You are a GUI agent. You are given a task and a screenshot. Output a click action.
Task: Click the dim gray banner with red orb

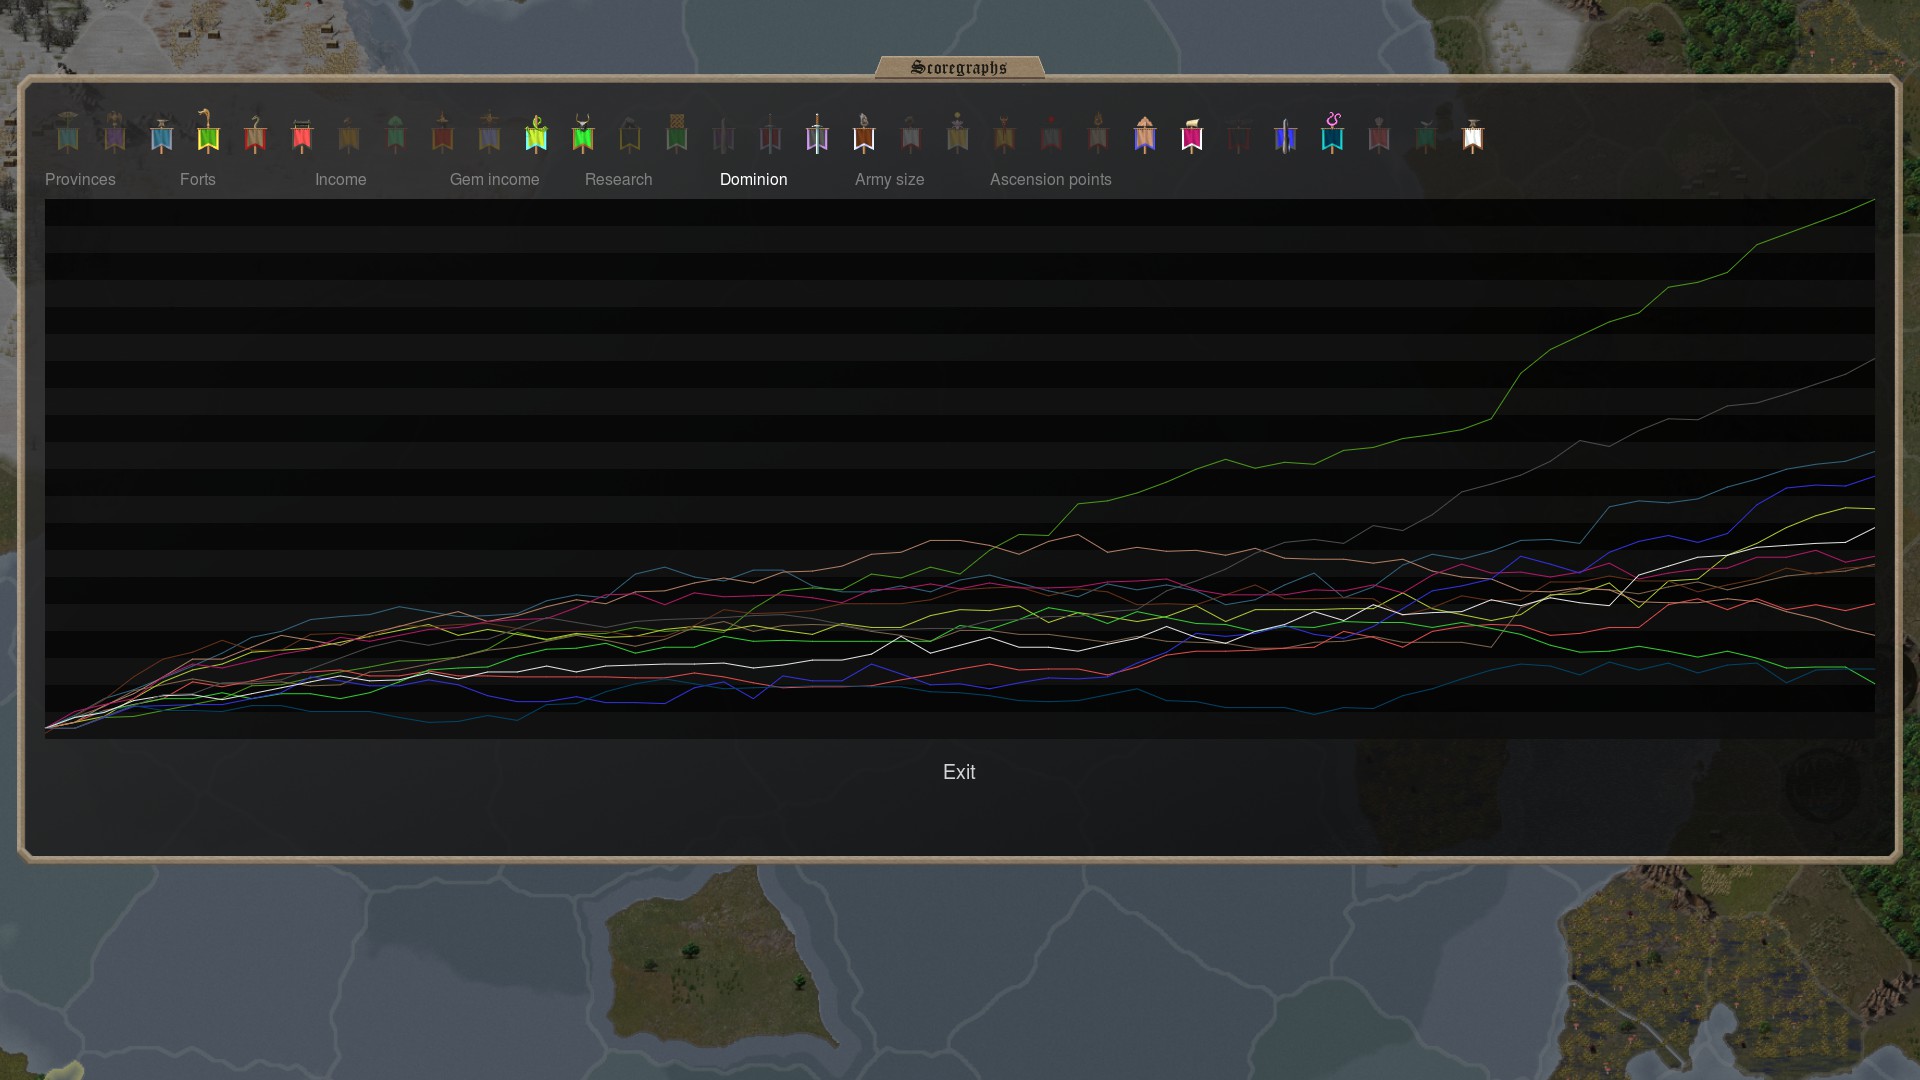point(1051,132)
